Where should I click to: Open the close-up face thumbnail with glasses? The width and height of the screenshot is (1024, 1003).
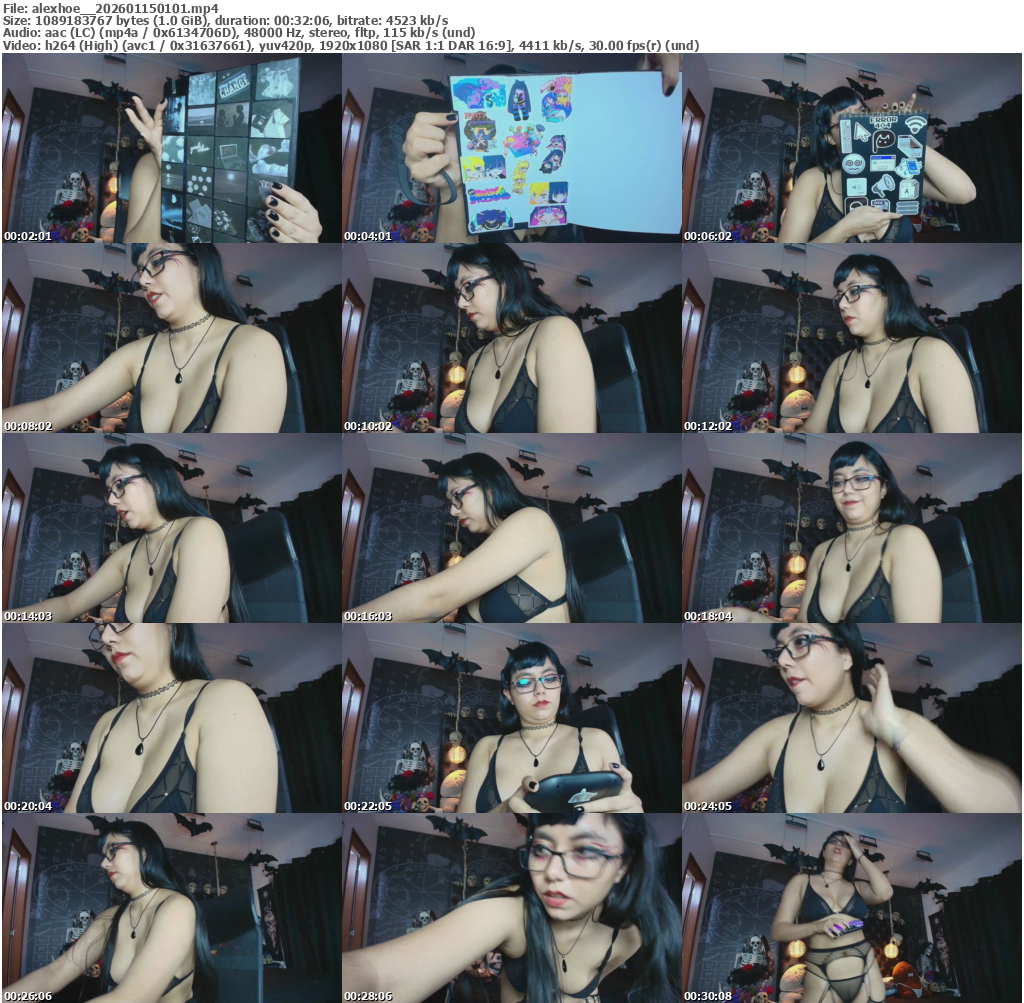click(512, 908)
